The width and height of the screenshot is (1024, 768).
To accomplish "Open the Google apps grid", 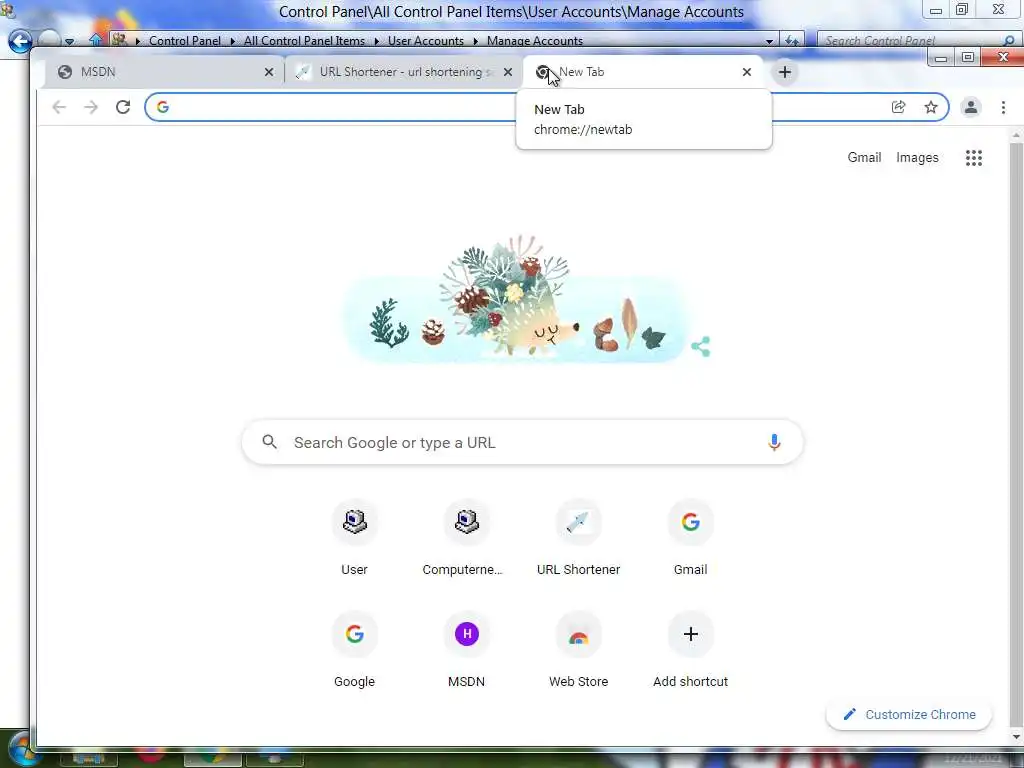I will (974, 157).
